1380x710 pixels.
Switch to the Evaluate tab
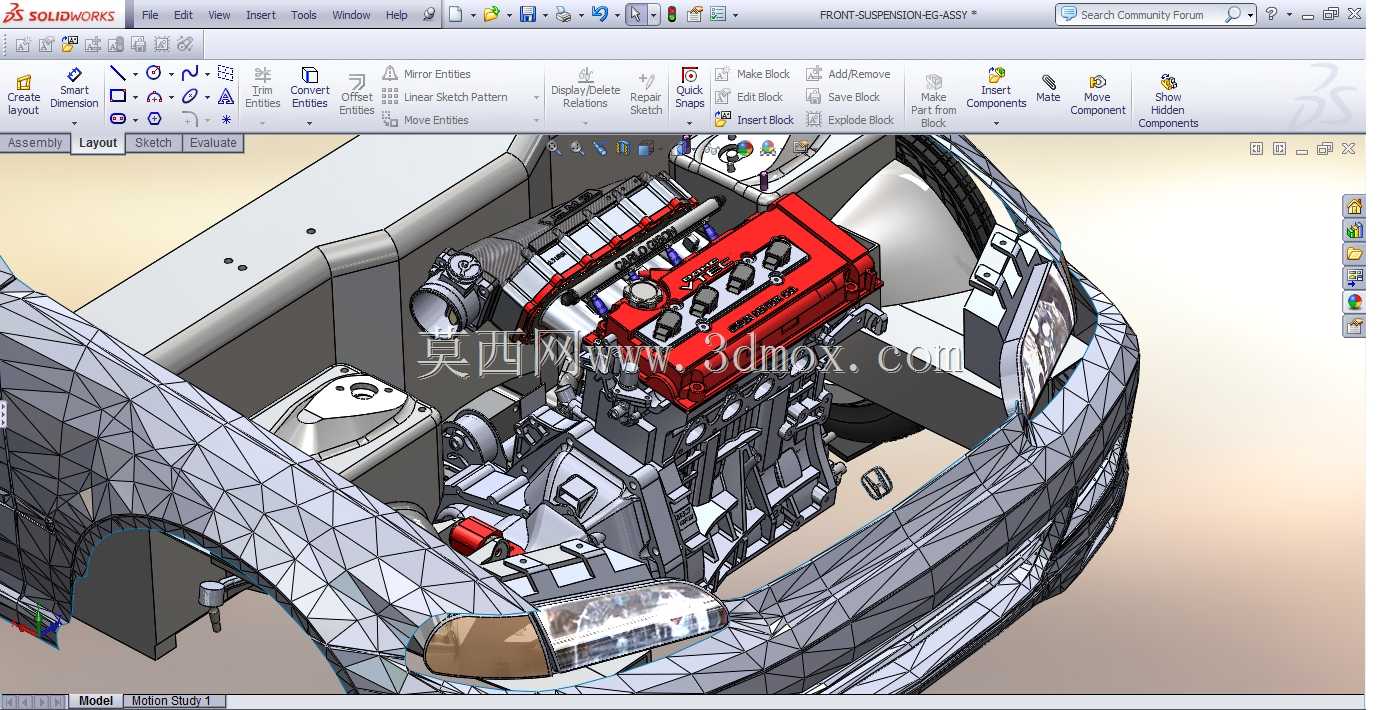(213, 143)
